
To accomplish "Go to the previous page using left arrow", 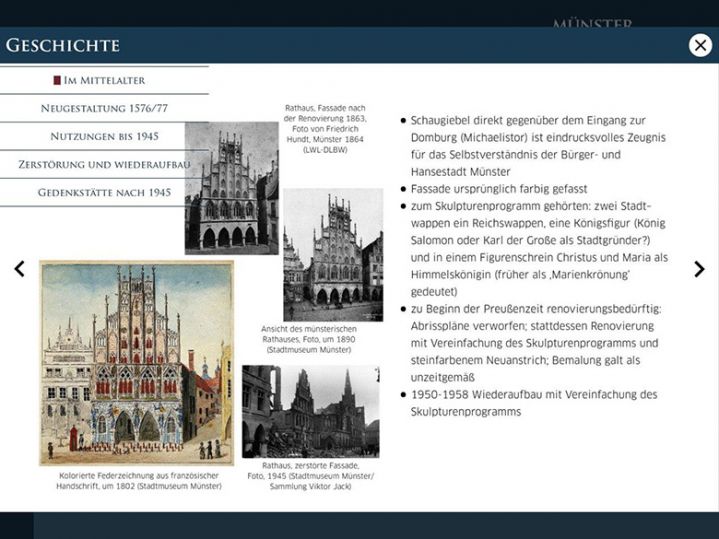I will tap(19, 269).
